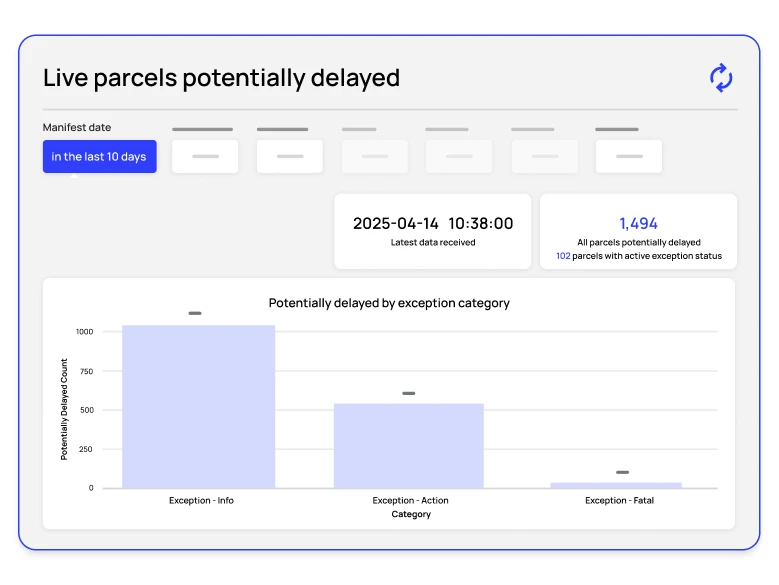Image resolution: width=779 pixels, height=585 pixels.
Task: Open the fourth blank filter box
Action: coord(459,156)
